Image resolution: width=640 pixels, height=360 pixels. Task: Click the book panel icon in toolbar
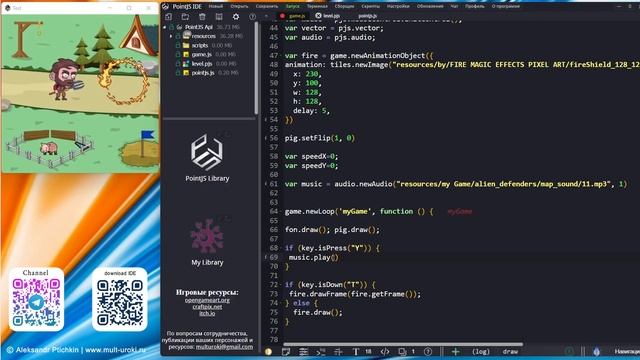(x=219, y=17)
